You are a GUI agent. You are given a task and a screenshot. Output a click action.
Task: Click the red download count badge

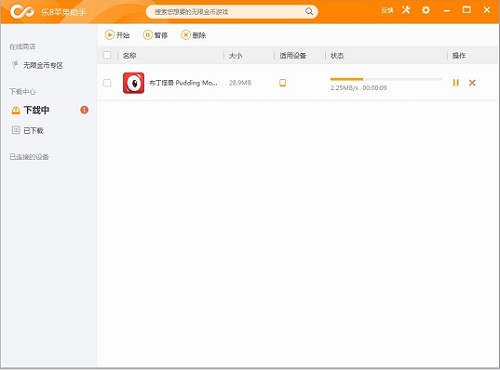pyautogui.click(x=84, y=110)
